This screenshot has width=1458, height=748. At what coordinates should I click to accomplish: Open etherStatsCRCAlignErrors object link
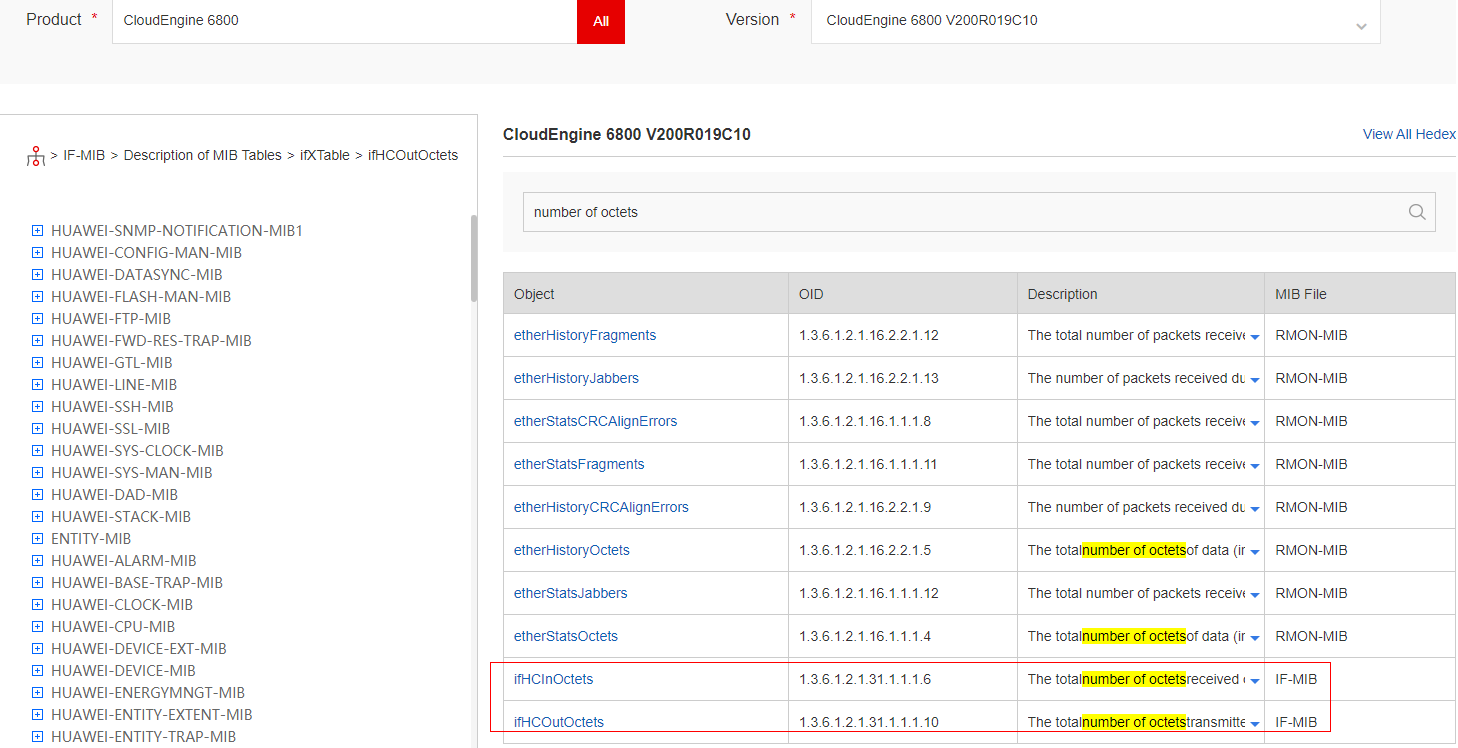(595, 421)
